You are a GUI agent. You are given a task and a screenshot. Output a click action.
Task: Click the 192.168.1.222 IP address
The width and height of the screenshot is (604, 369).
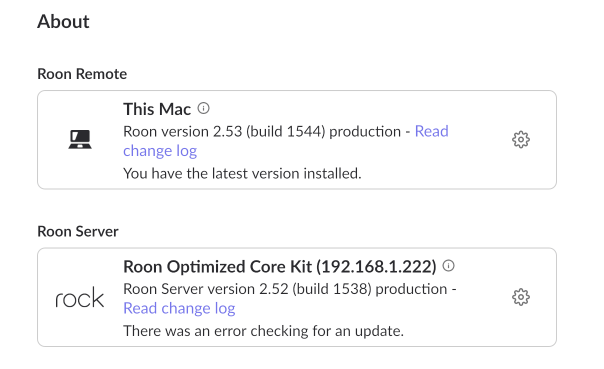(376, 267)
